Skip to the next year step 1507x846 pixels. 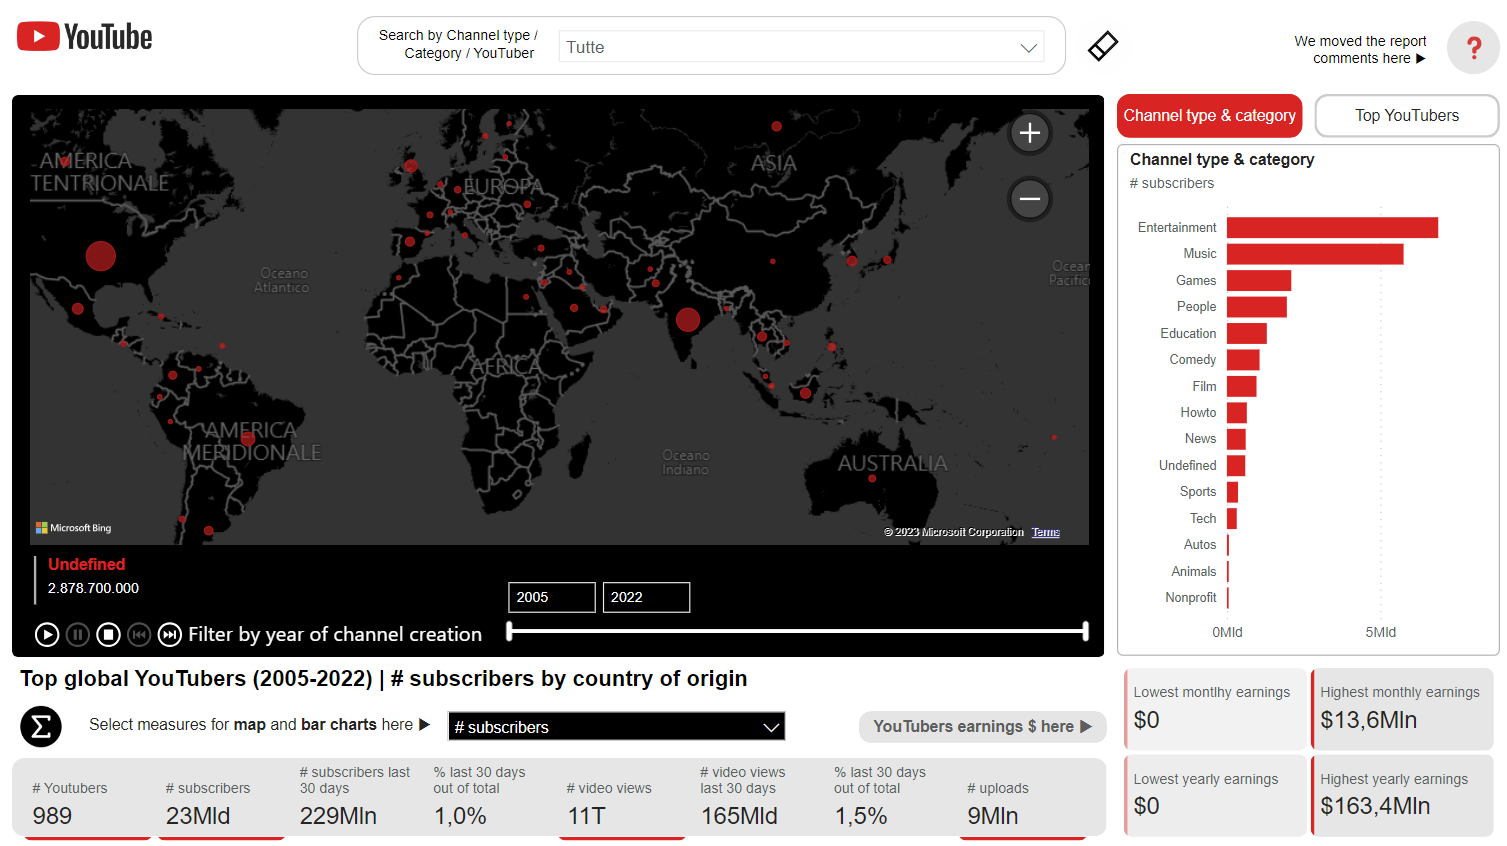pos(170,634)
